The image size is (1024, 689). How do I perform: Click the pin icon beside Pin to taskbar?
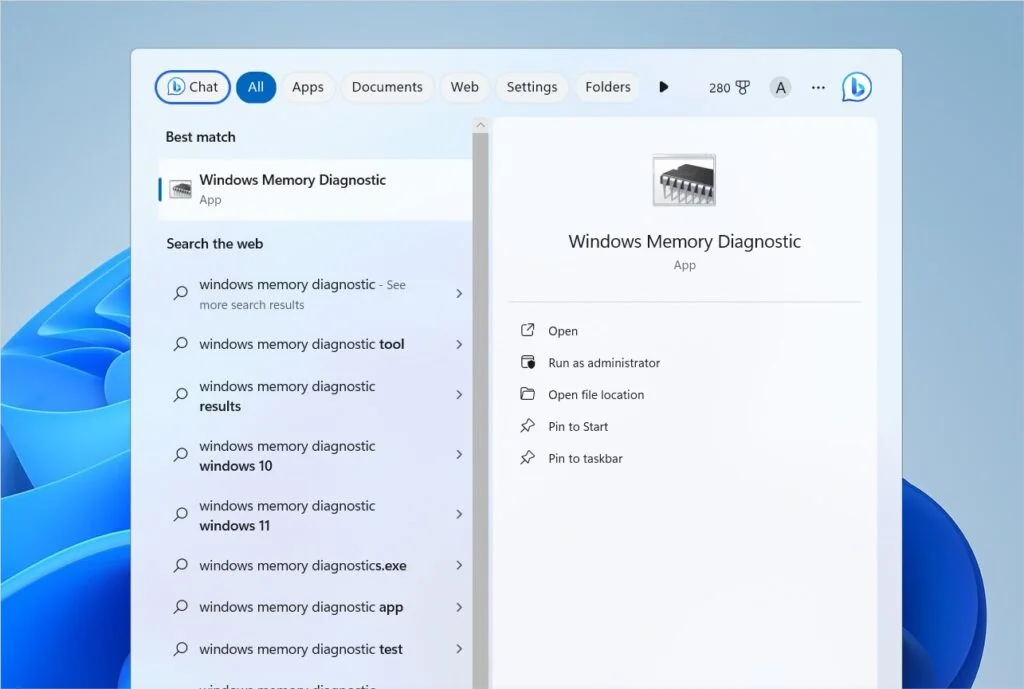(528, 458)
